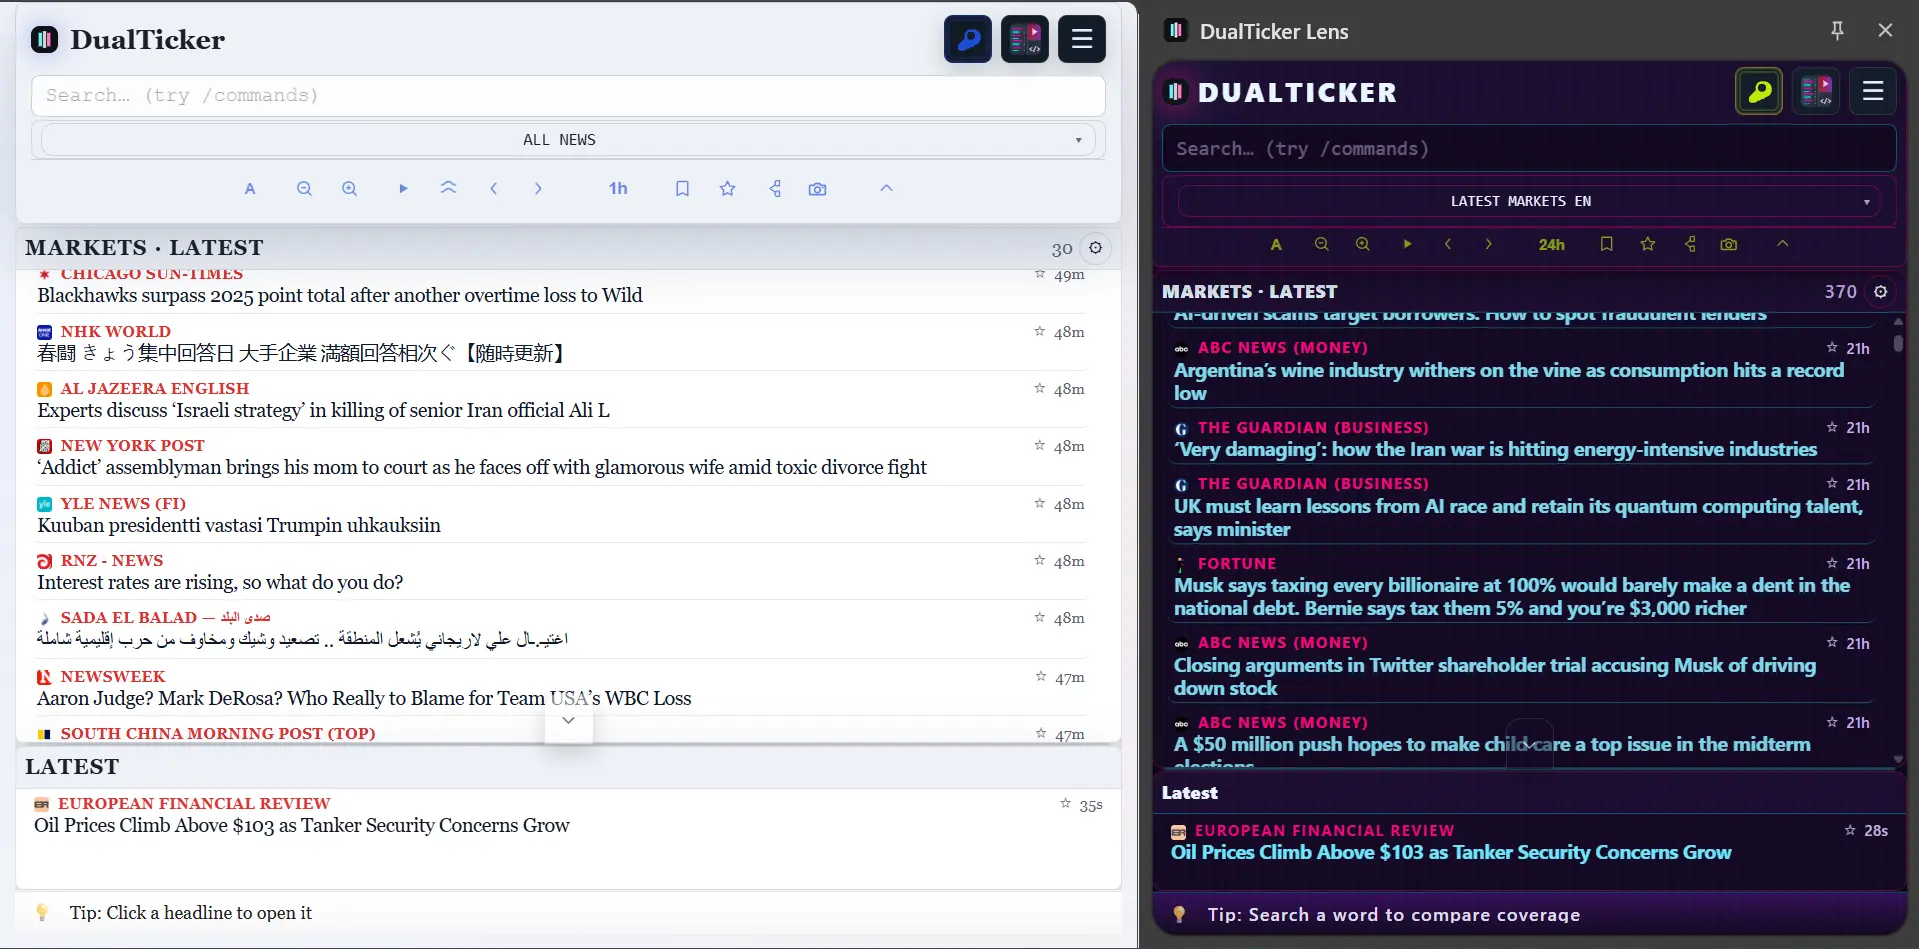Star the NEWSWEEK headline
Image resolution: width=1919 pixels, height=949 pixels.
[x=1041, y=677]
